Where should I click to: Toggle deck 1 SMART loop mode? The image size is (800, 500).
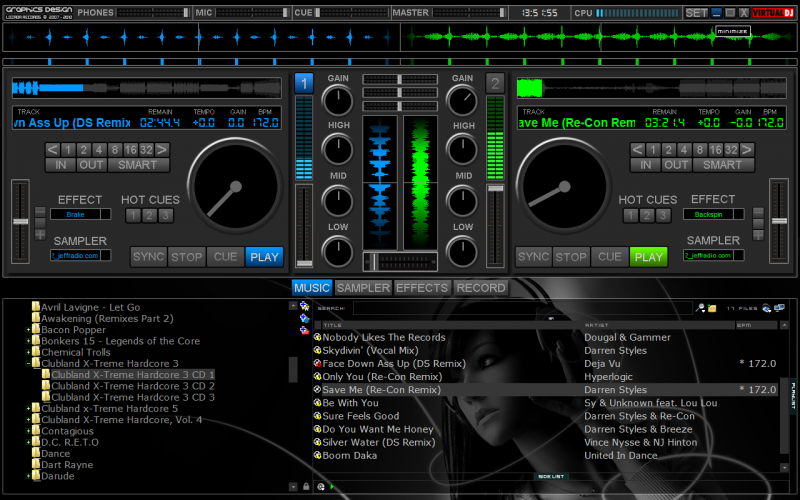138,165
